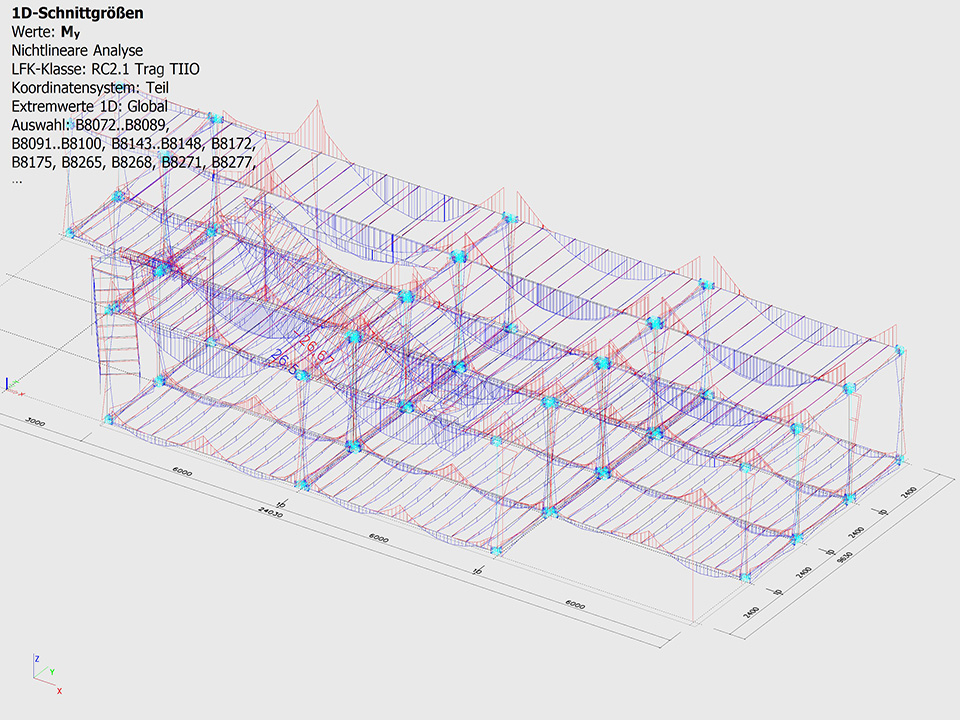Click the lowest 2400 dimension label

pos(751,611)
